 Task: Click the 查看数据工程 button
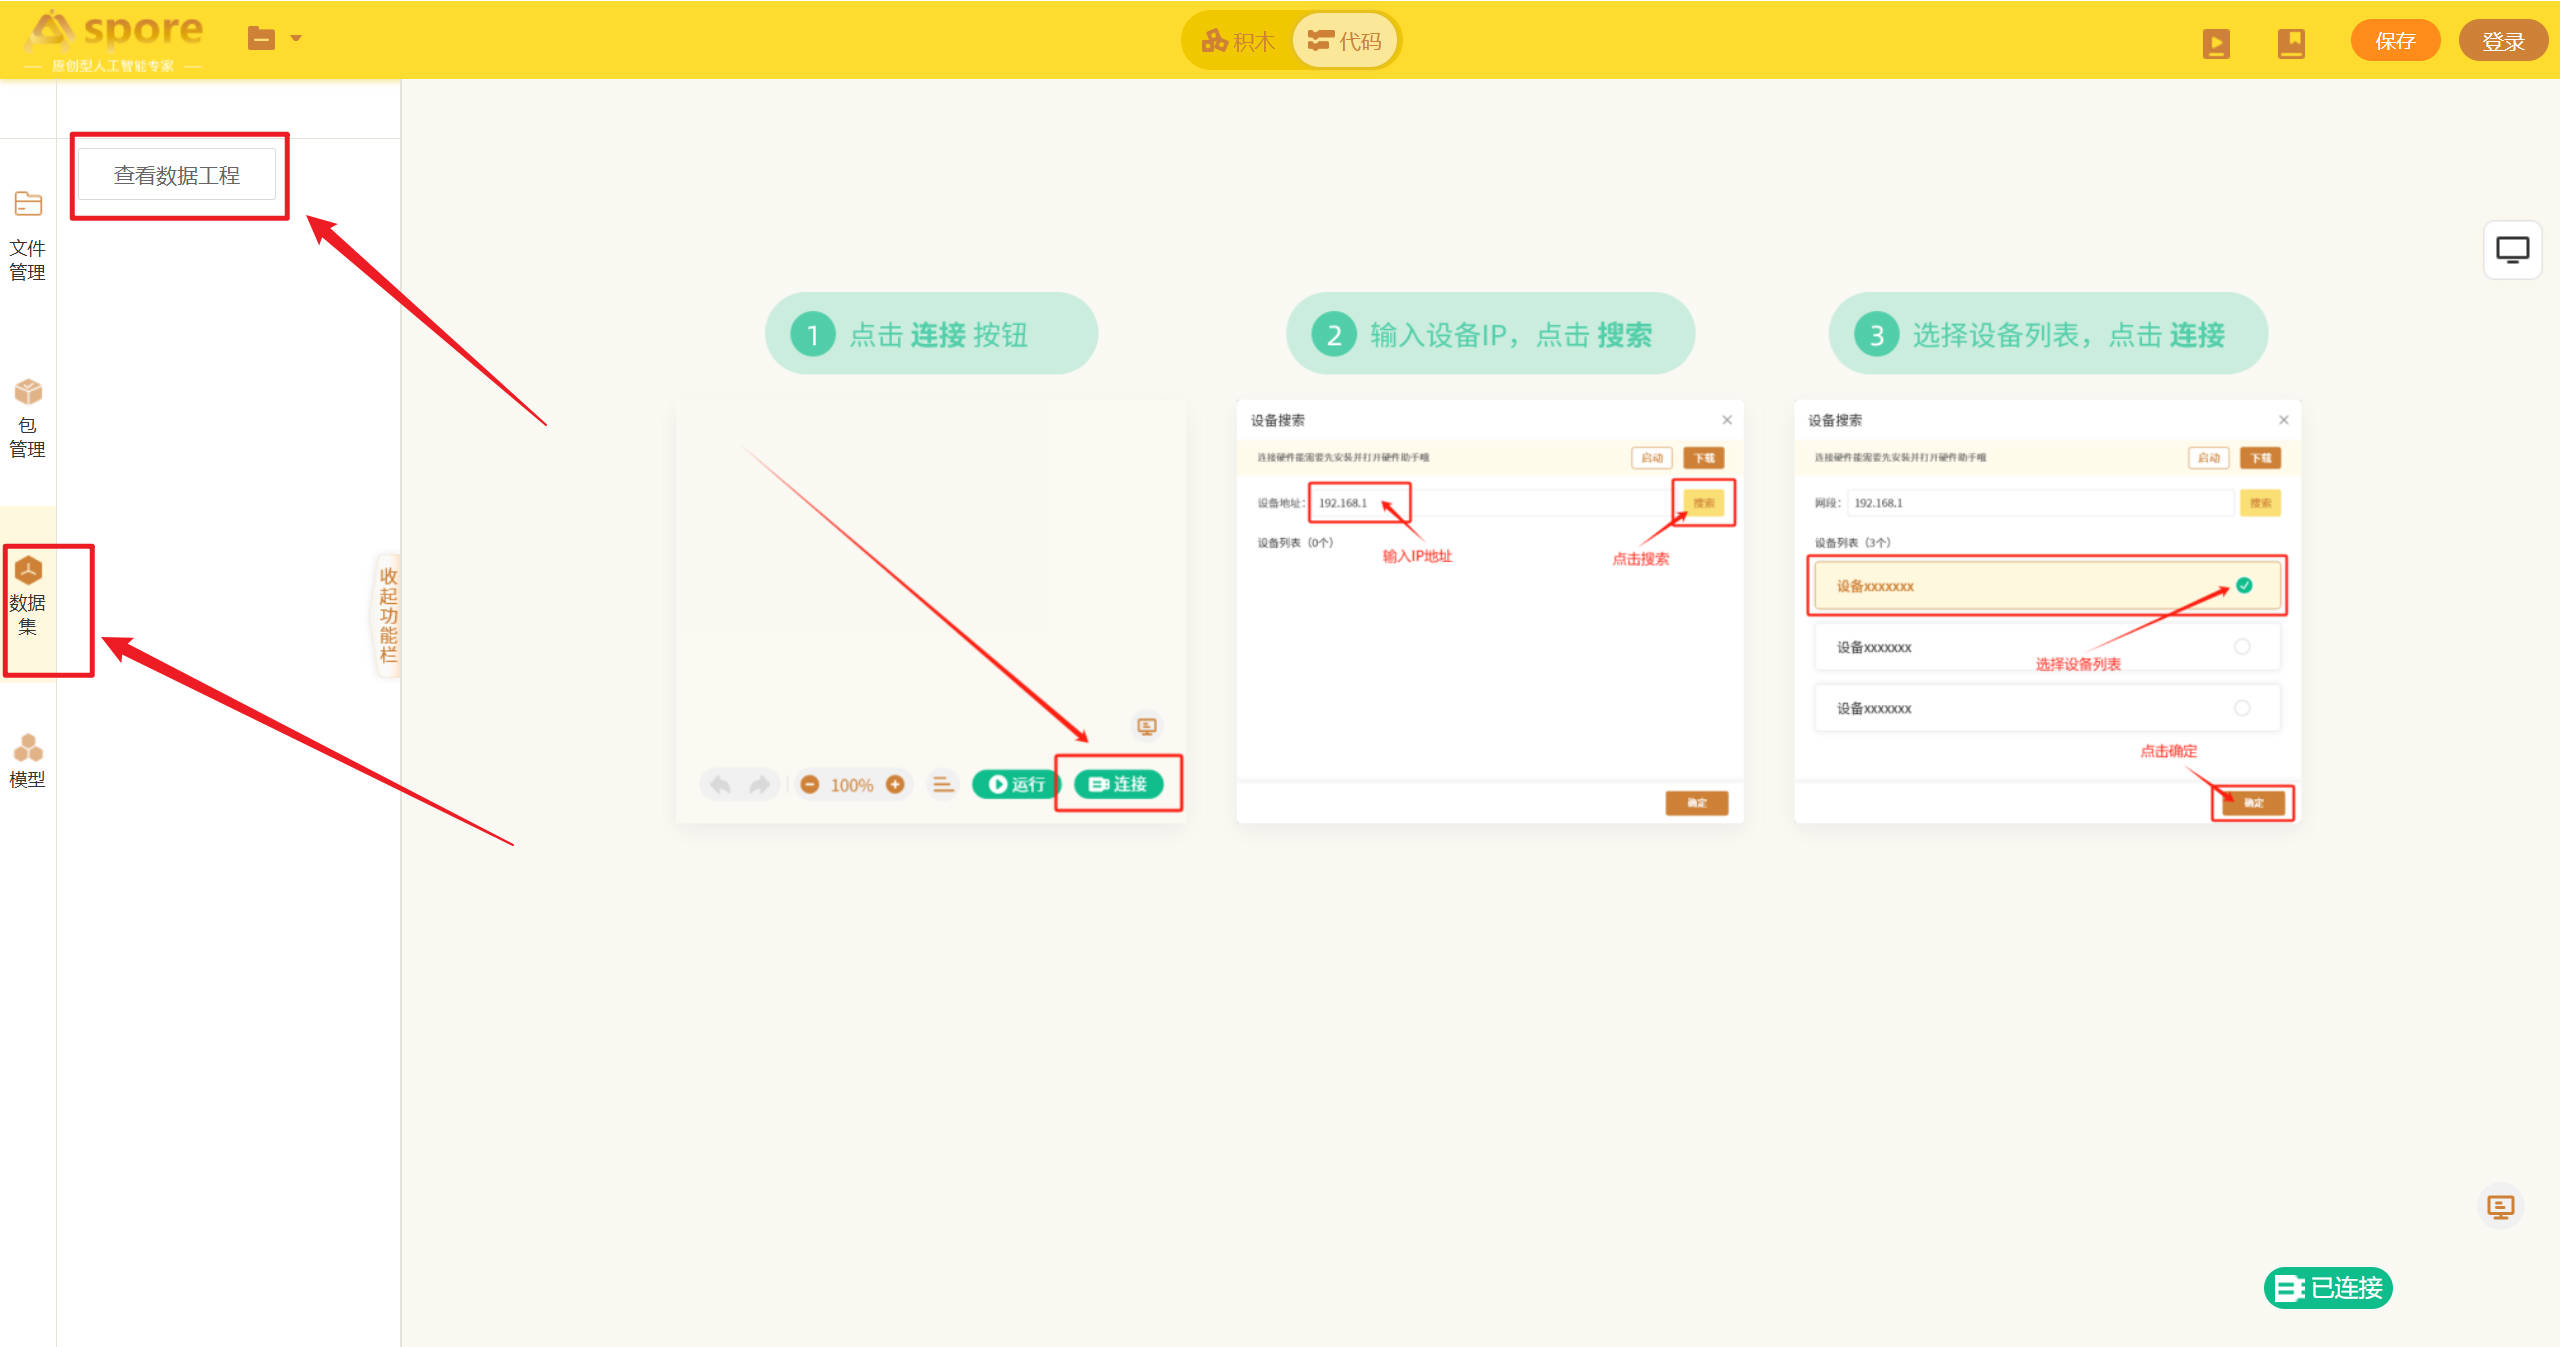pyautogui.click(x=177, y=175)
